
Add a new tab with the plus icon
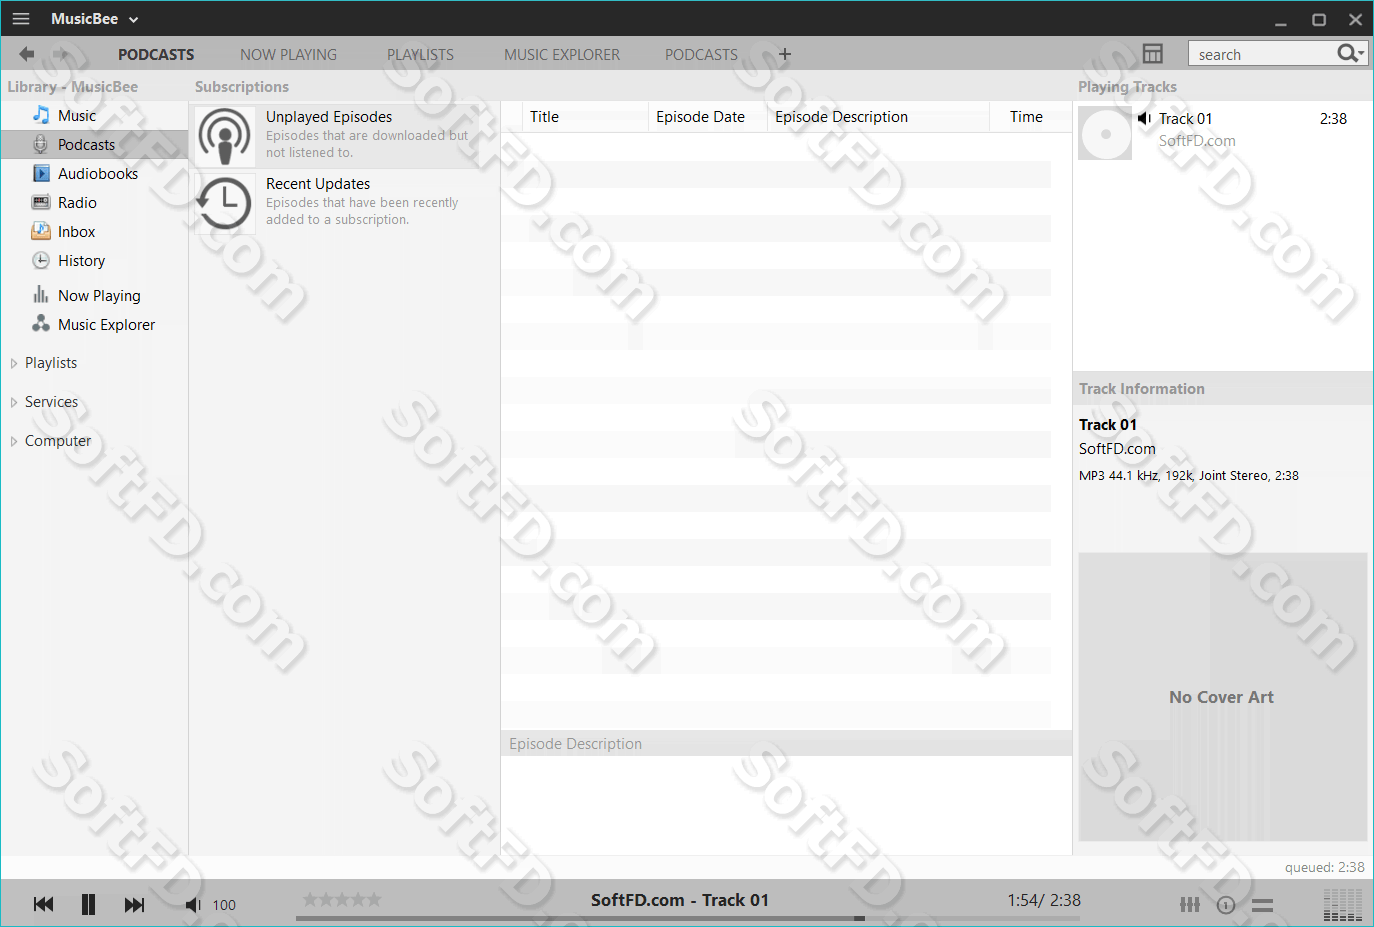785,54
